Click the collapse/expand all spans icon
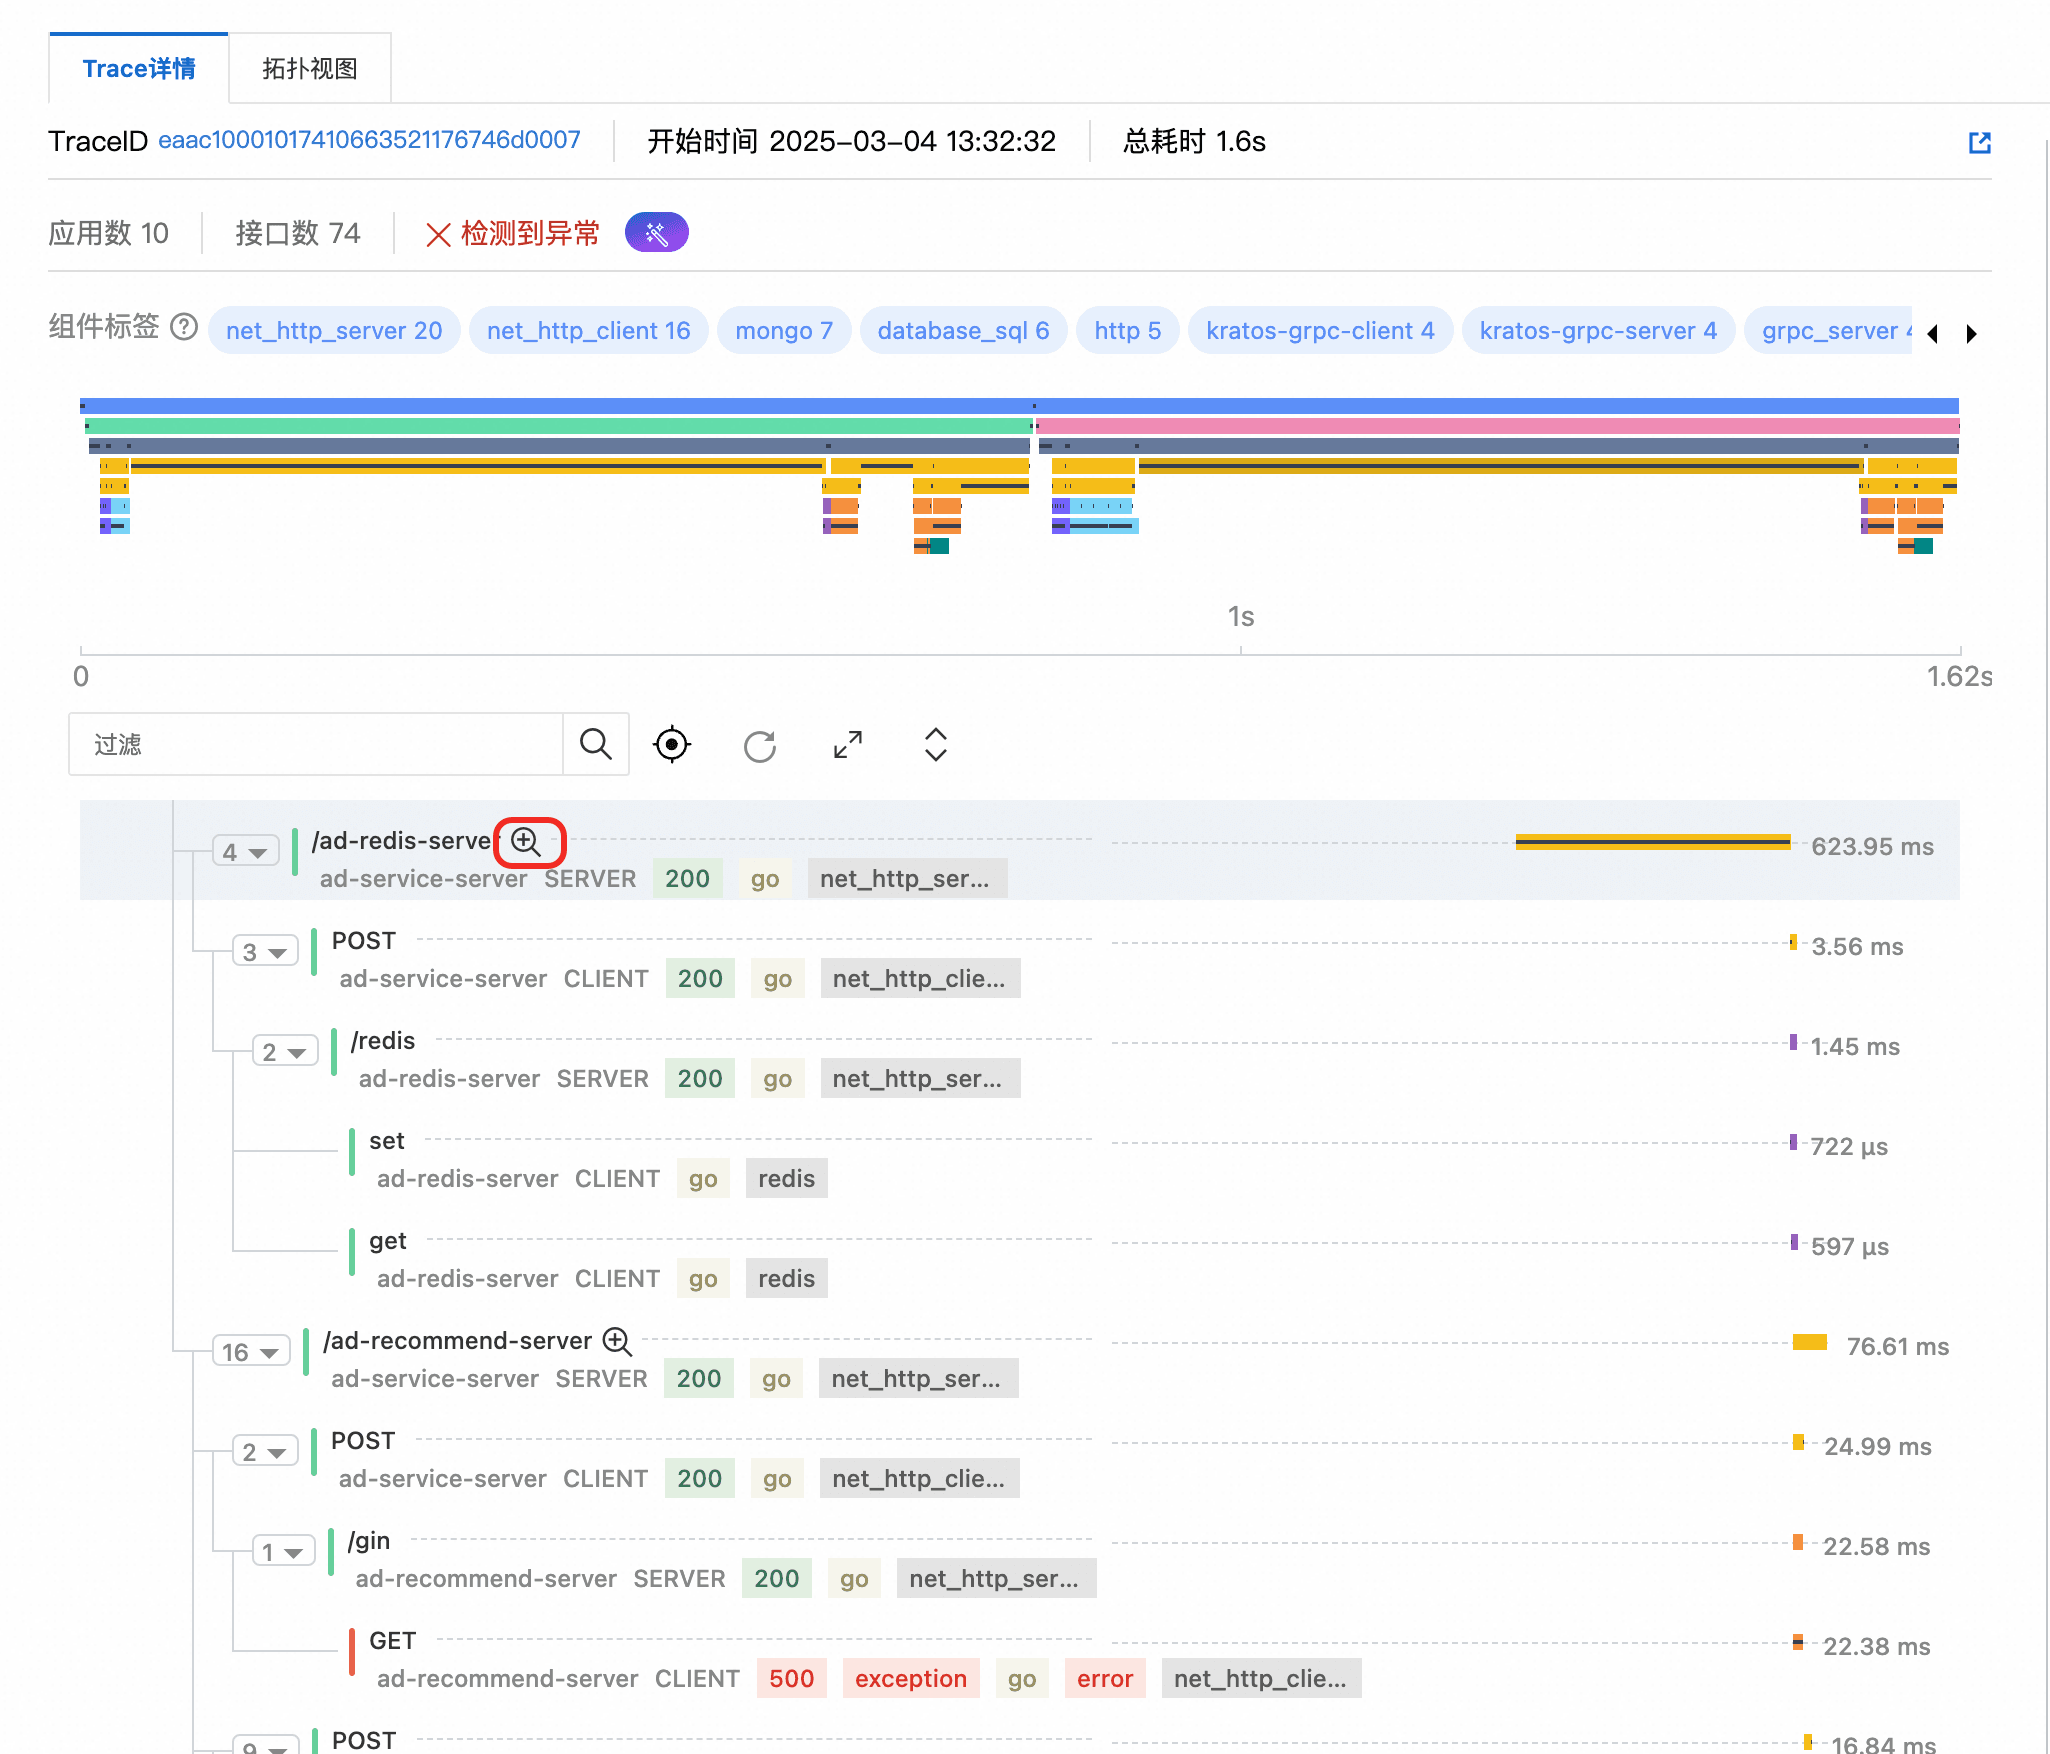 coord(936,745)
